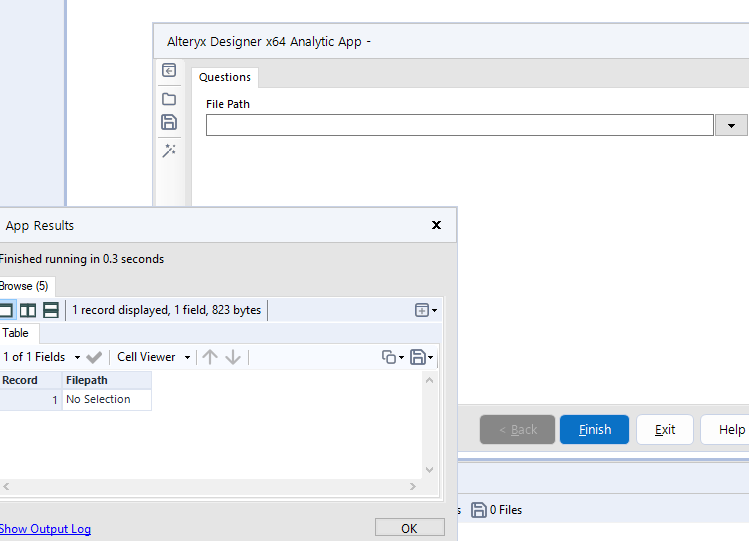The height and width of the screenshot is (541, 749).
Task: Click the magic wand icon in sidebar
Action: click(169, 150)
